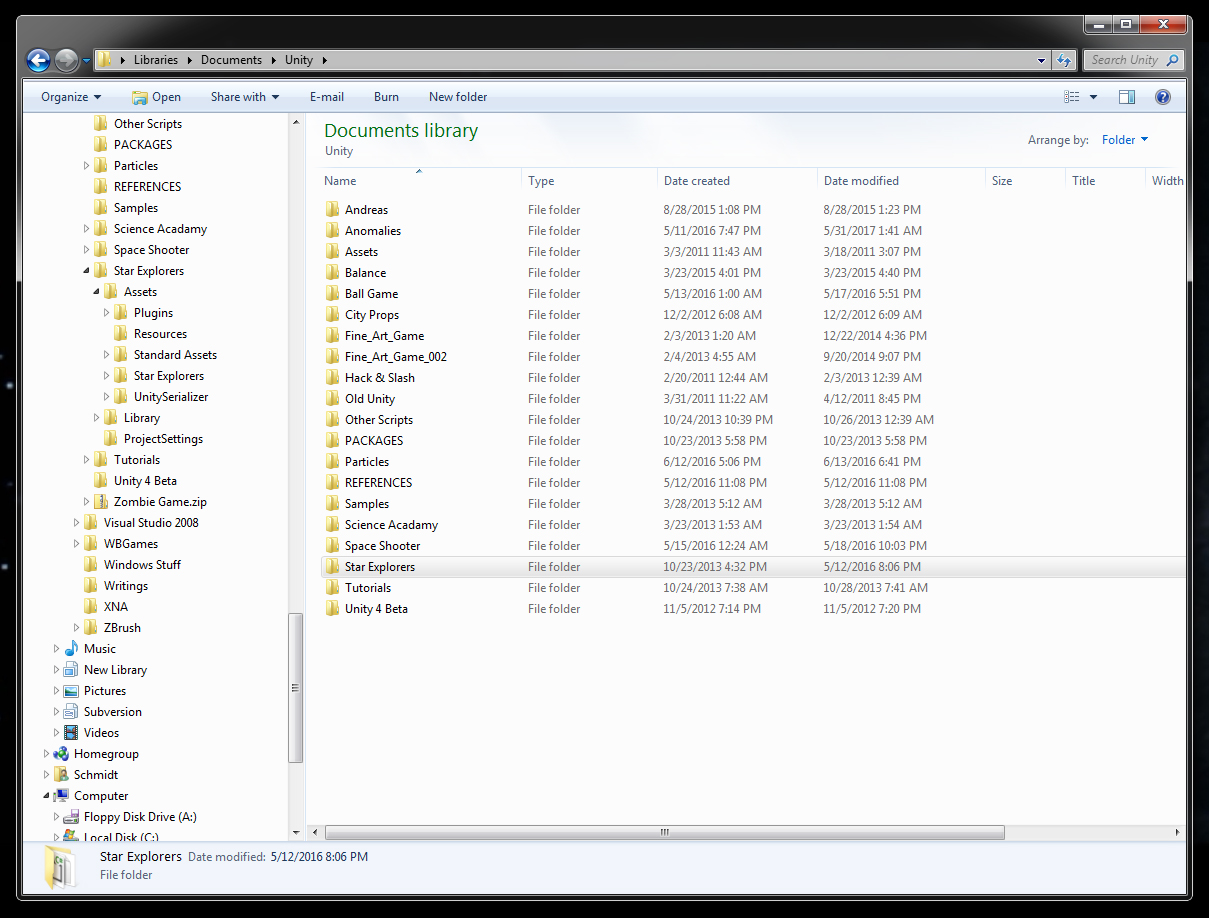
Task: Select the Balance folder icon
Action: [332, 273]
